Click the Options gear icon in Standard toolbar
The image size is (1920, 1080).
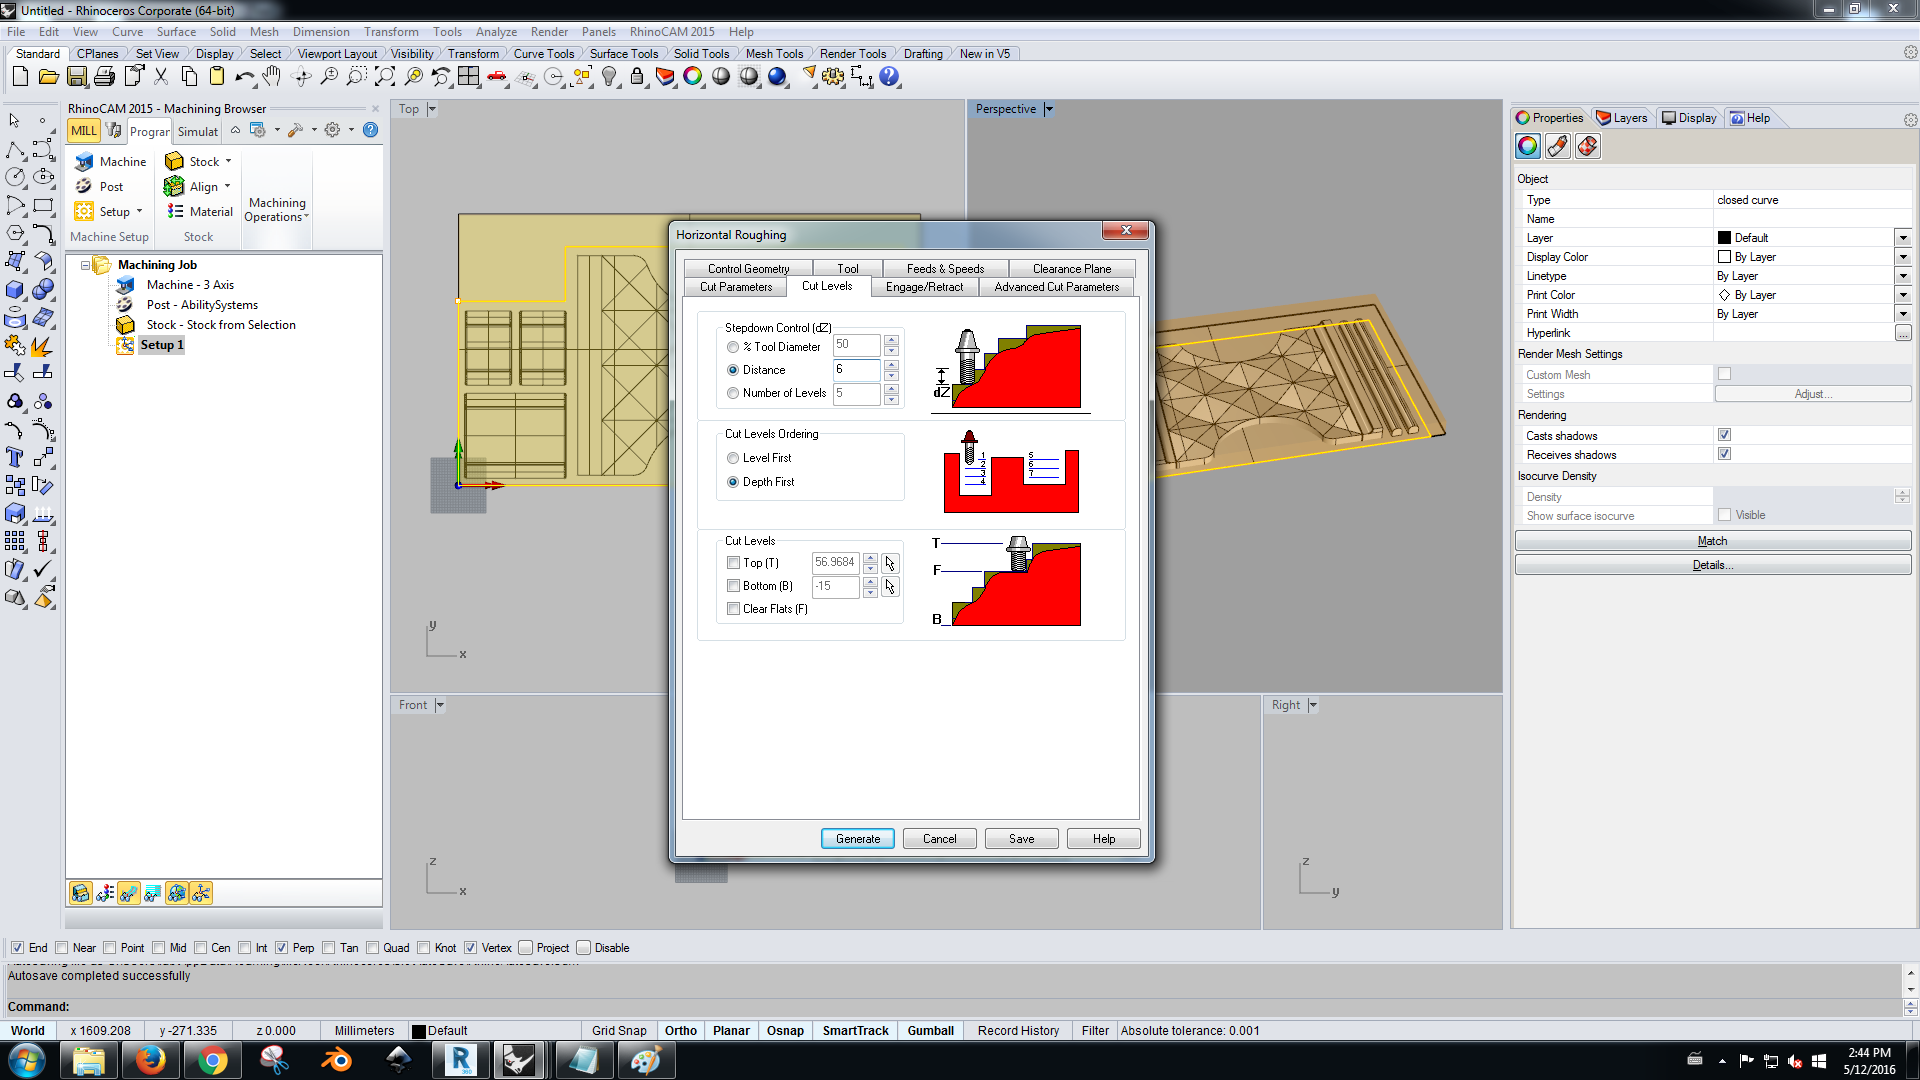click(x=833, y=76)
